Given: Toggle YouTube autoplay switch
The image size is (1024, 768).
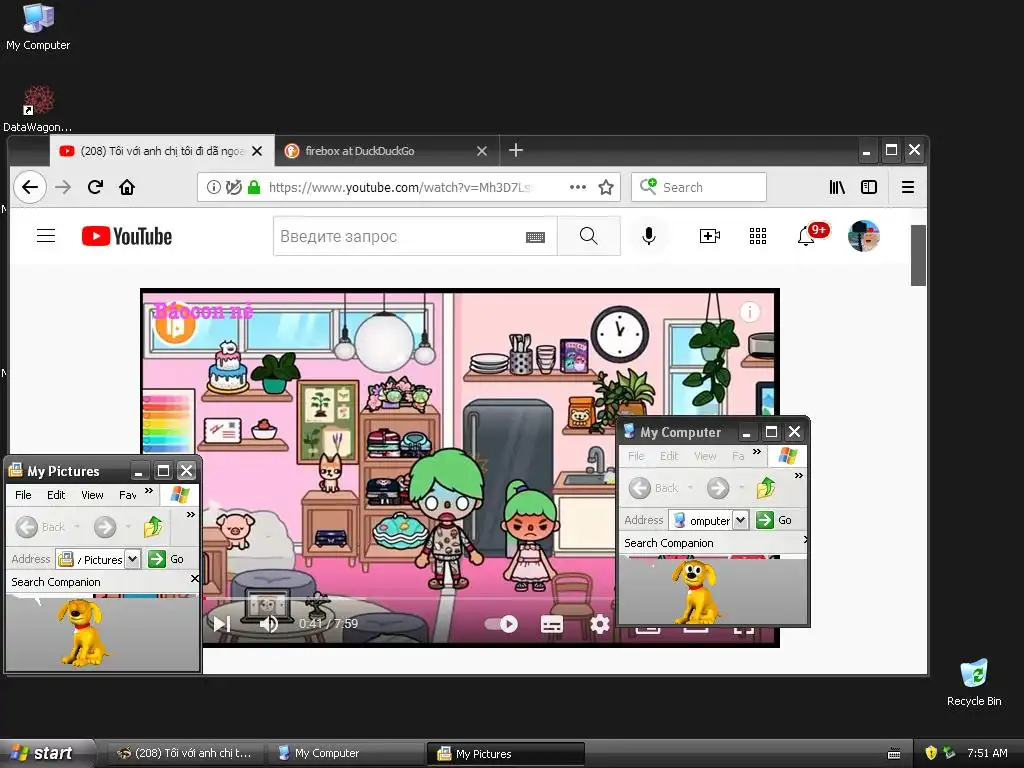Looking at the screenshot, I should pos(502,624).
